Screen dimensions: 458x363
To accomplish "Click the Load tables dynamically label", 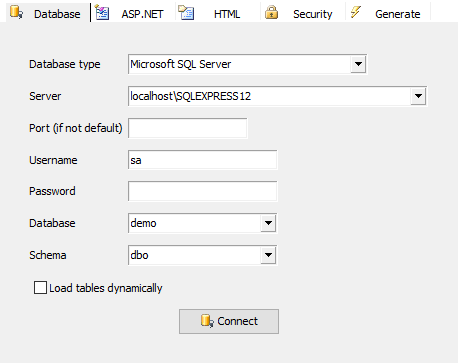I will tap(106, 288).
